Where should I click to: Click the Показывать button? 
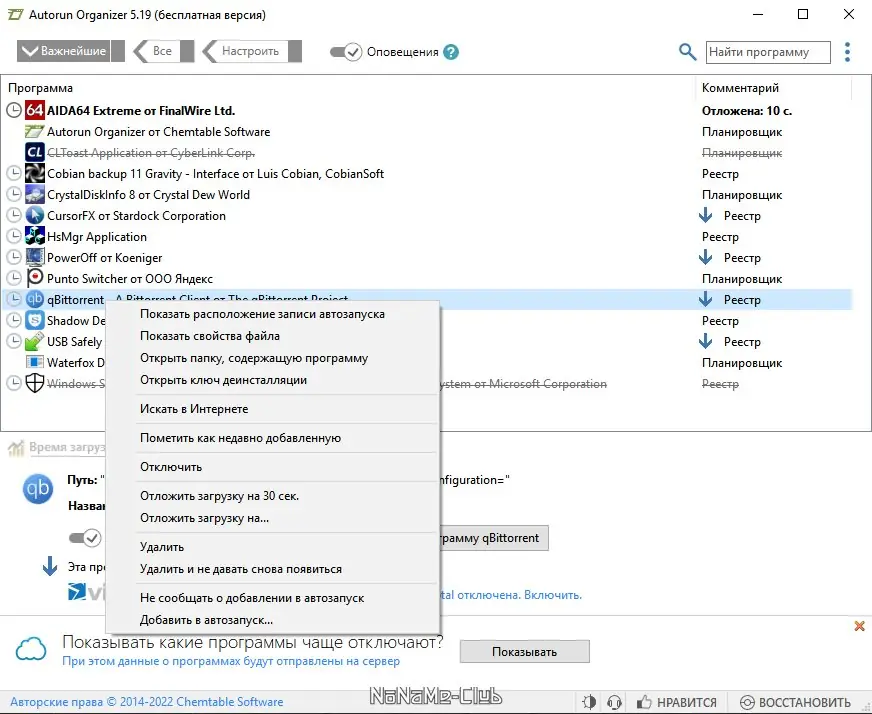click(524, 652)
